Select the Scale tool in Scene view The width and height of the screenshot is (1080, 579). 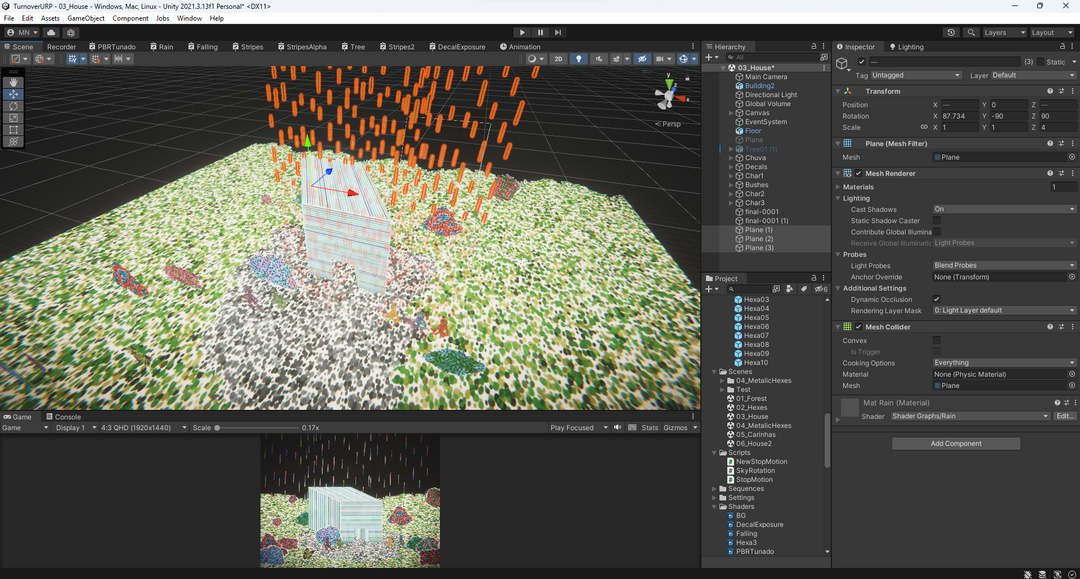point(13,118)
